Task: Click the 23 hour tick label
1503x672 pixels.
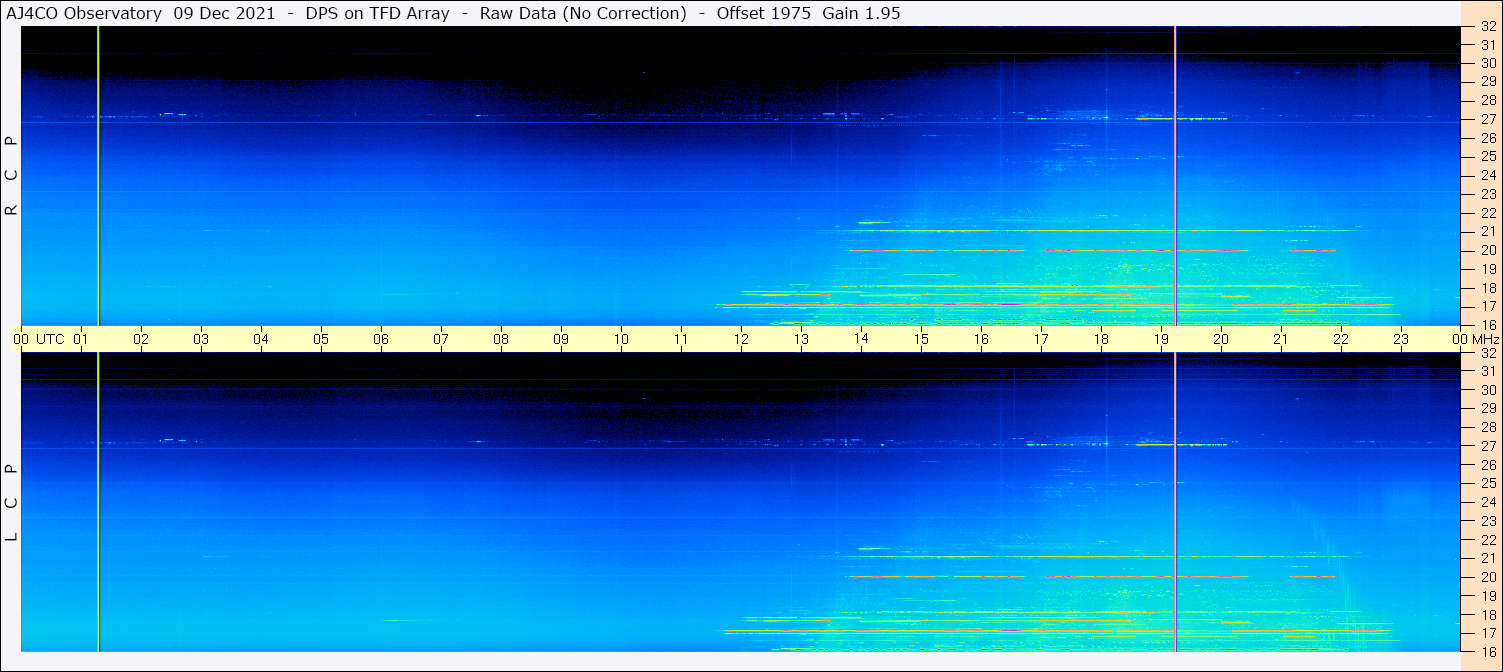Action: 1401,339
